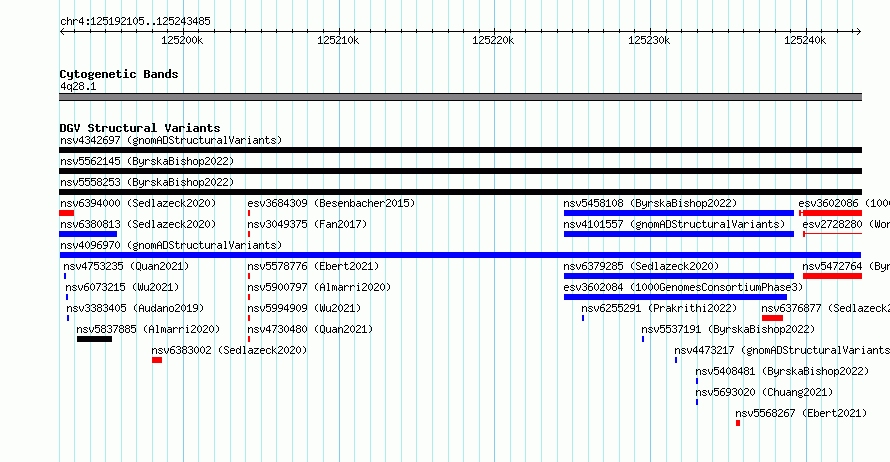The height and width of the screenshot is (462, 890).
Task: Select esv2728280 variant label
Action: click(846, 224)
